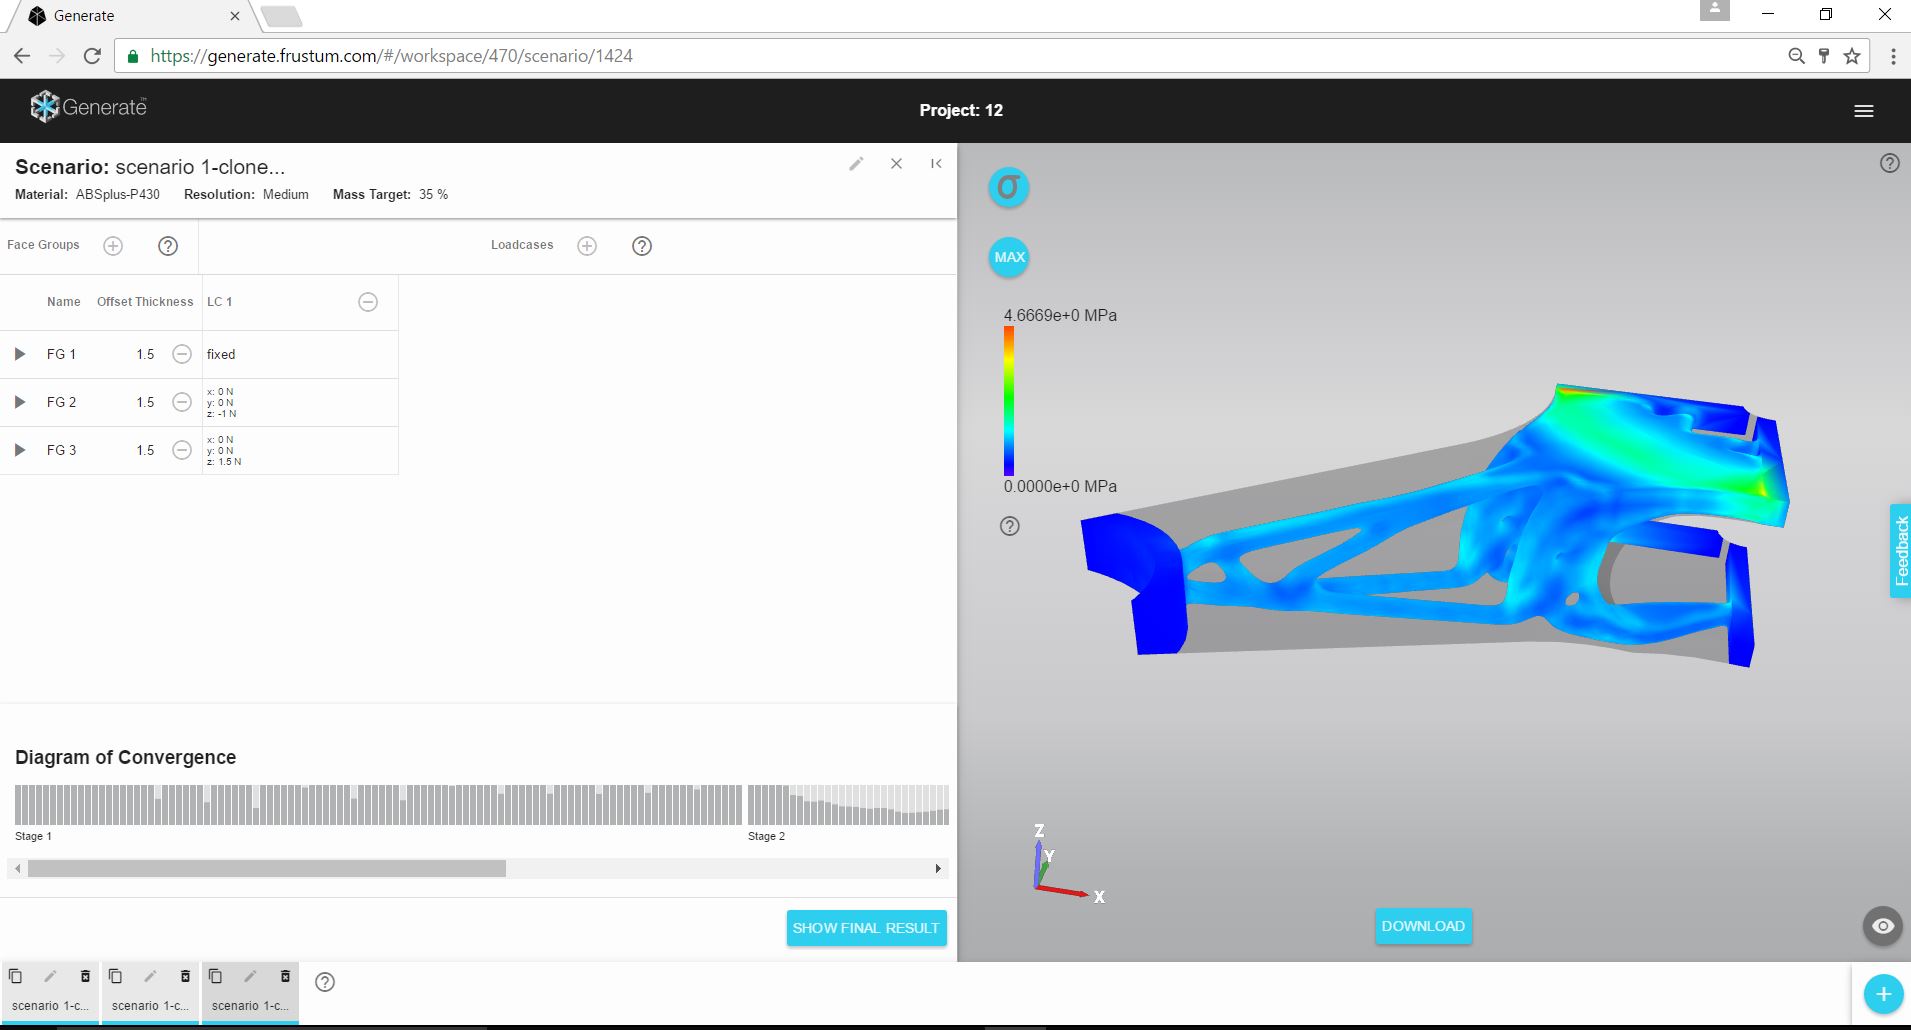Rename the first scenario tab
1911x1030 pixels.
[50, 976]
